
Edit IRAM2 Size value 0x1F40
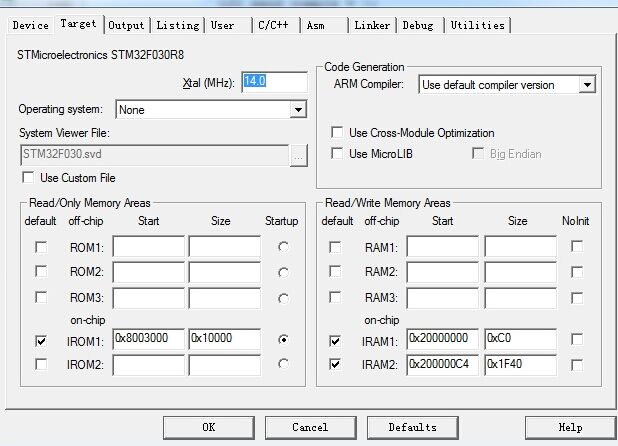pos(520,365)
